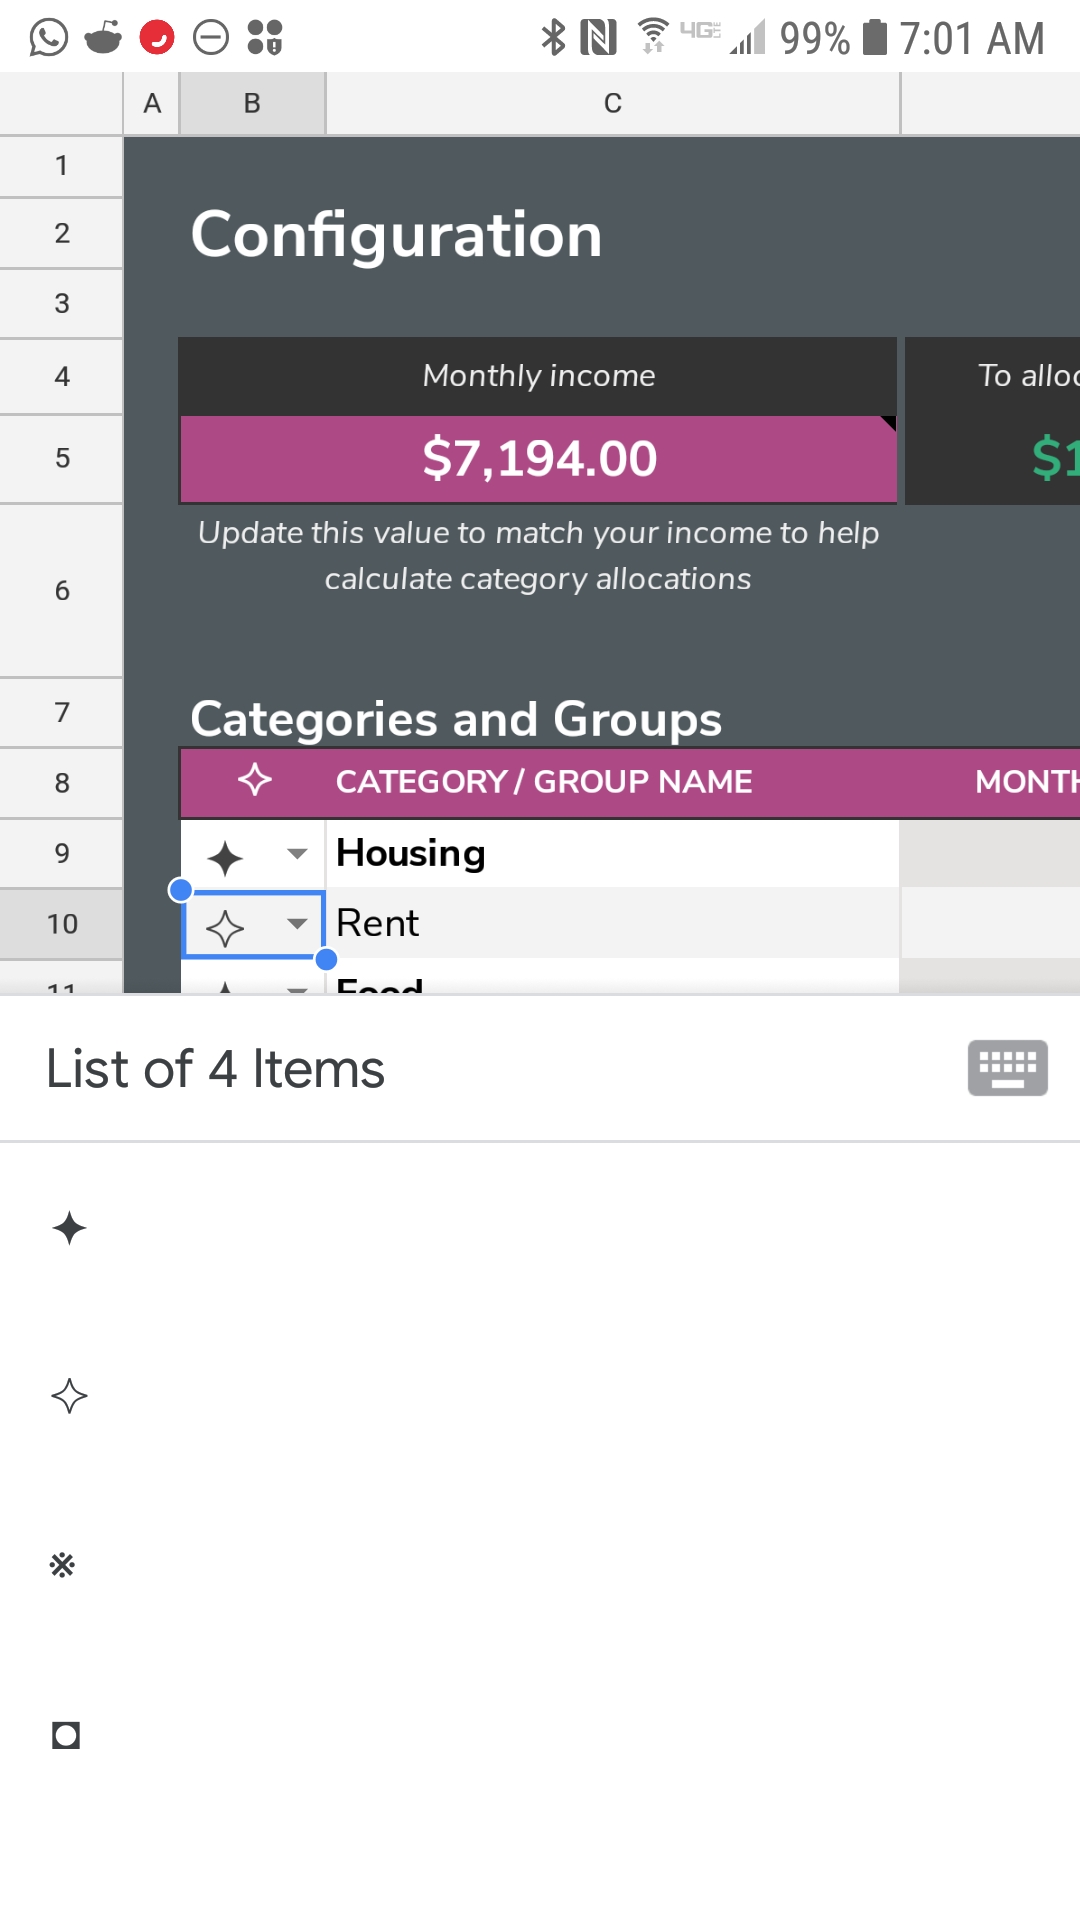Open Reddit notification in status bar
The height and width of the screenshot is (1920, 1080).
click(102, 38)
